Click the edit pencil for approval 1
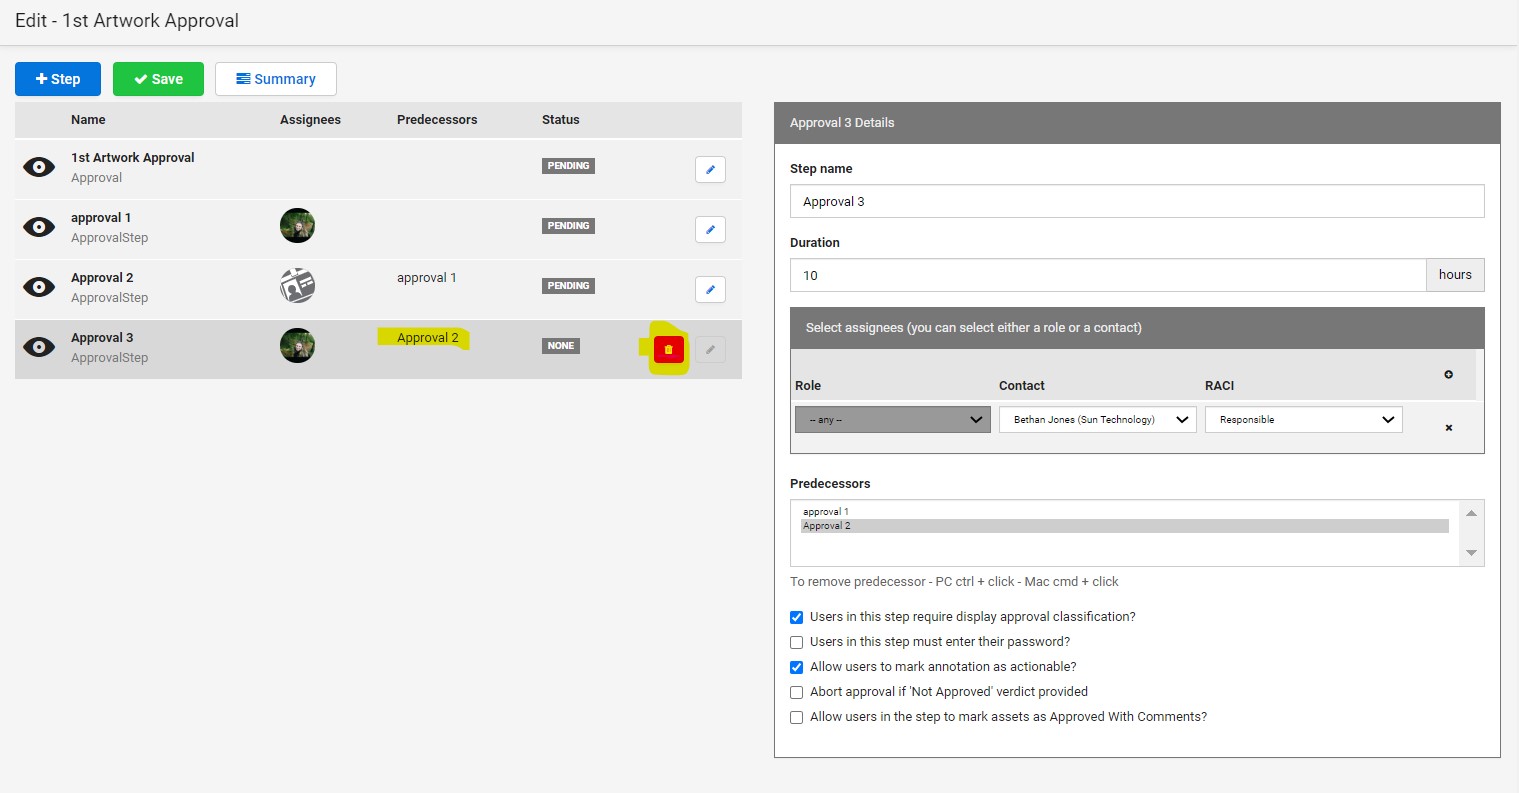The width and height of the screenshot is (1519, 793). [x=710, y=230]
